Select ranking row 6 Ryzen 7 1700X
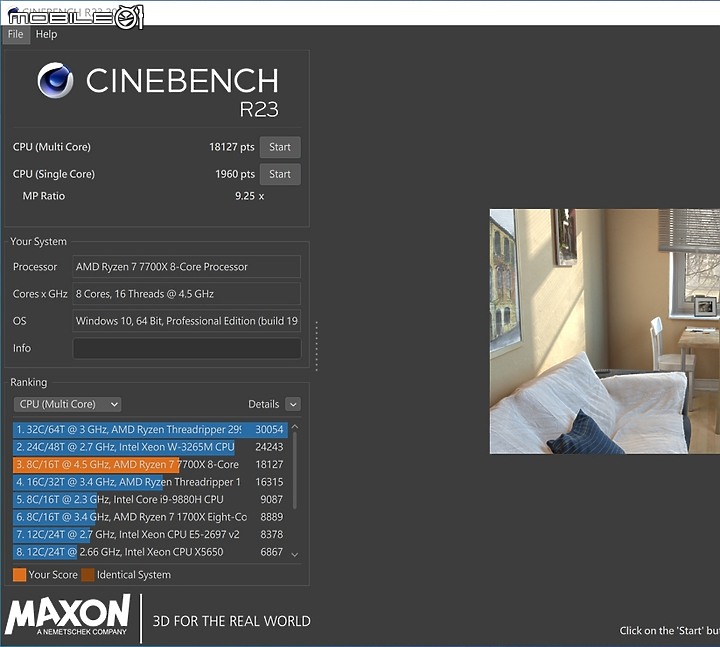720x647 pixels. [x=150, y=517]
